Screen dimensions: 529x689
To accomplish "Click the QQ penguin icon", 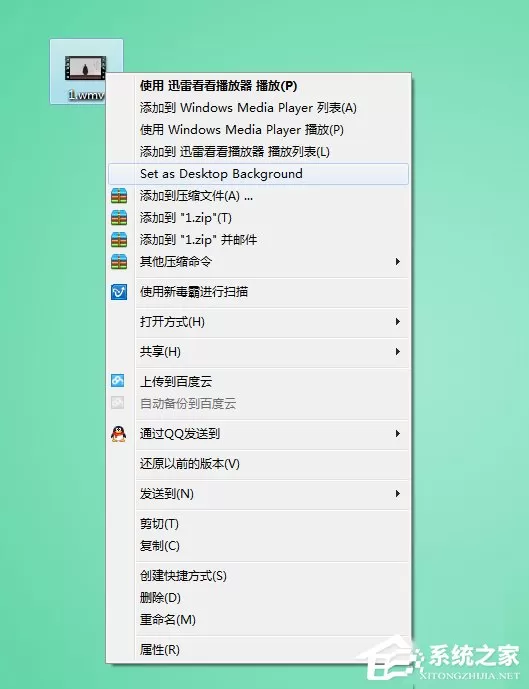I will tap(119, 434).
